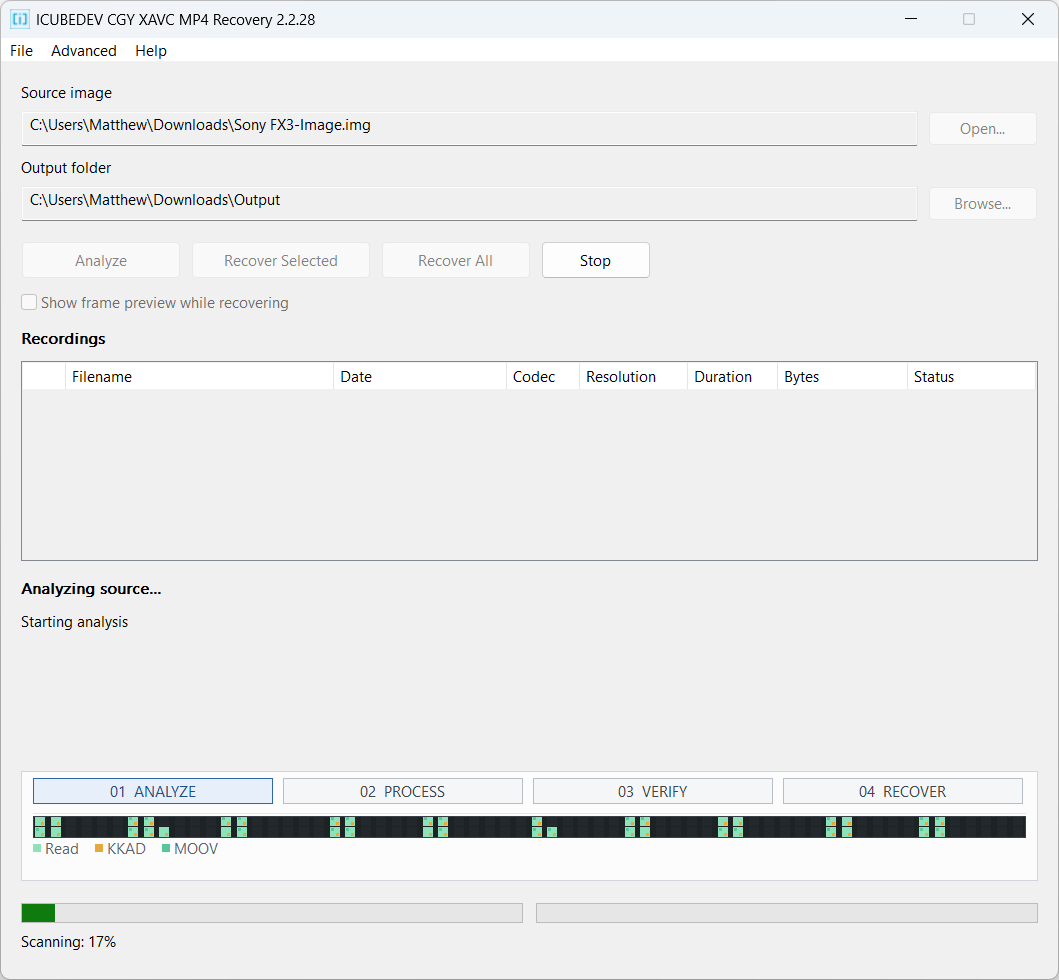Screen dimensions: 1059x980
Task: Click the ICUBEDEV app icon in title bar
Action: click(x=20, y=19)
